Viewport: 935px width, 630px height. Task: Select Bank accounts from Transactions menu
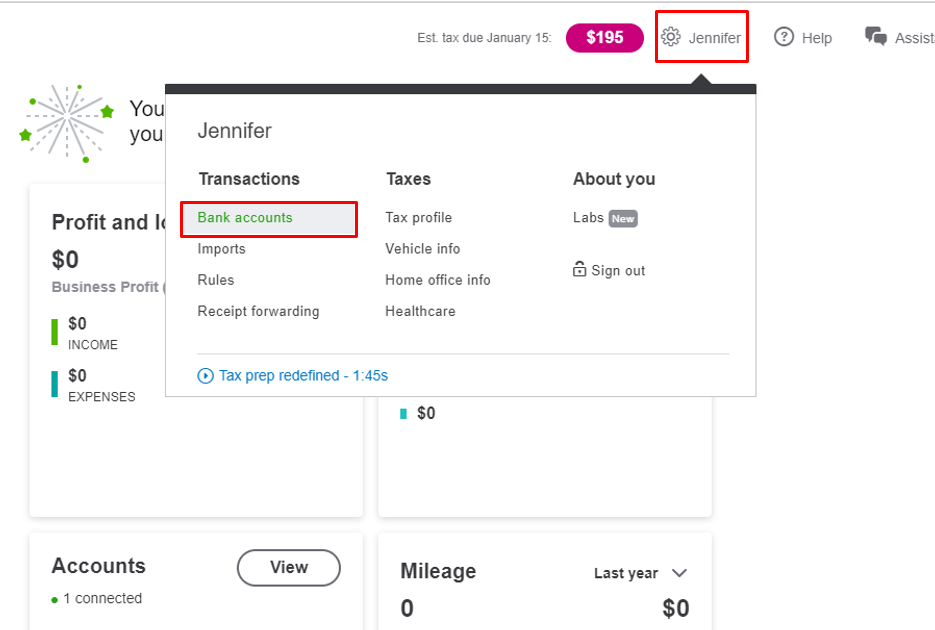tap(245, 218)
